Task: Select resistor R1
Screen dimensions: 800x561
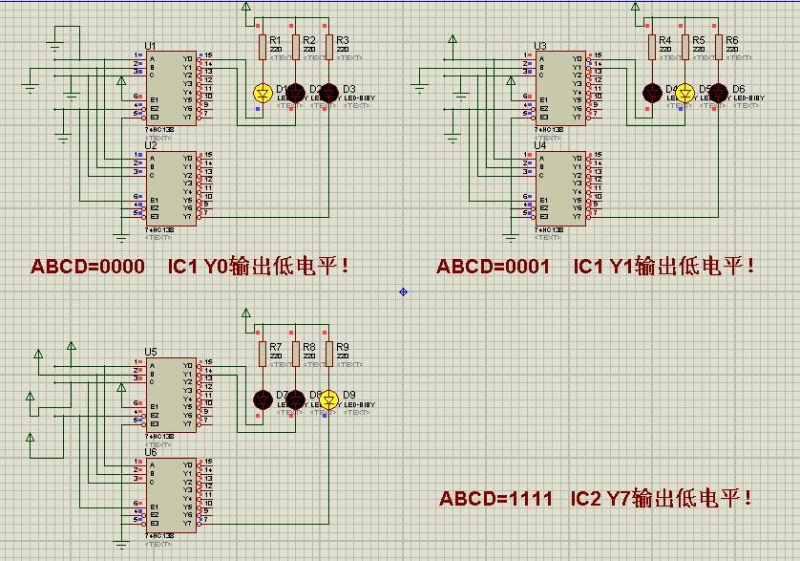Action: point(262,47)
